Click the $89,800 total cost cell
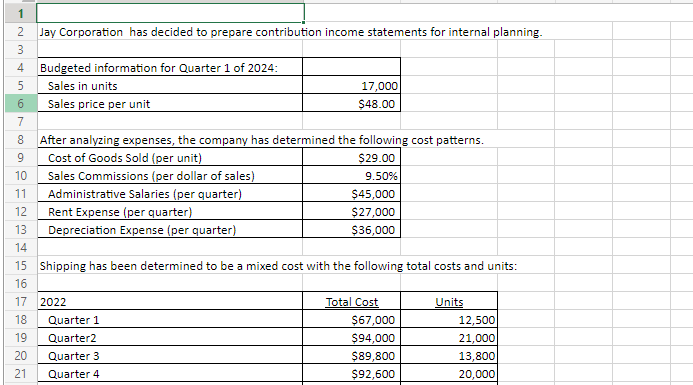Viewport: 693px width, 385px height. [351, 356]
